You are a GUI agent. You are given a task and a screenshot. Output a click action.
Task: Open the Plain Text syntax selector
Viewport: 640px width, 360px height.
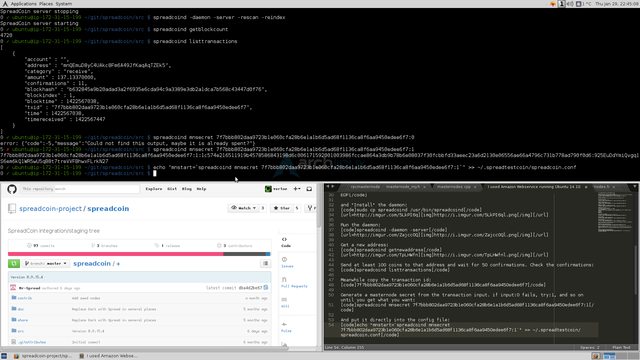click(621, 347)
